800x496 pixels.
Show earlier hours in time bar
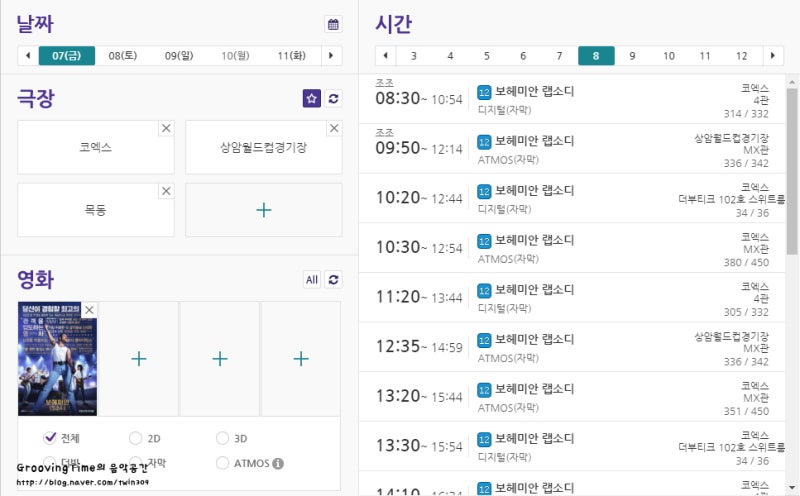pyautogui.click(x=386, y=56)
